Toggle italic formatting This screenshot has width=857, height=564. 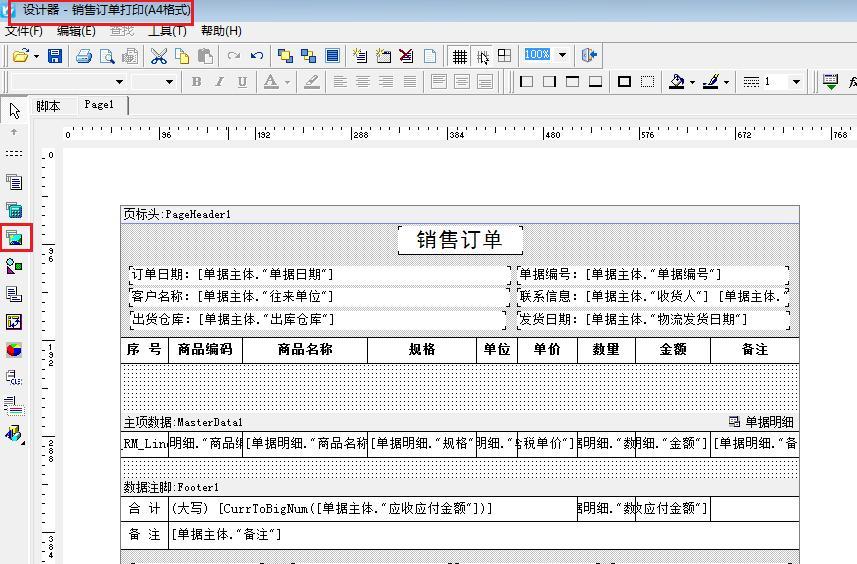click(219, 82)
